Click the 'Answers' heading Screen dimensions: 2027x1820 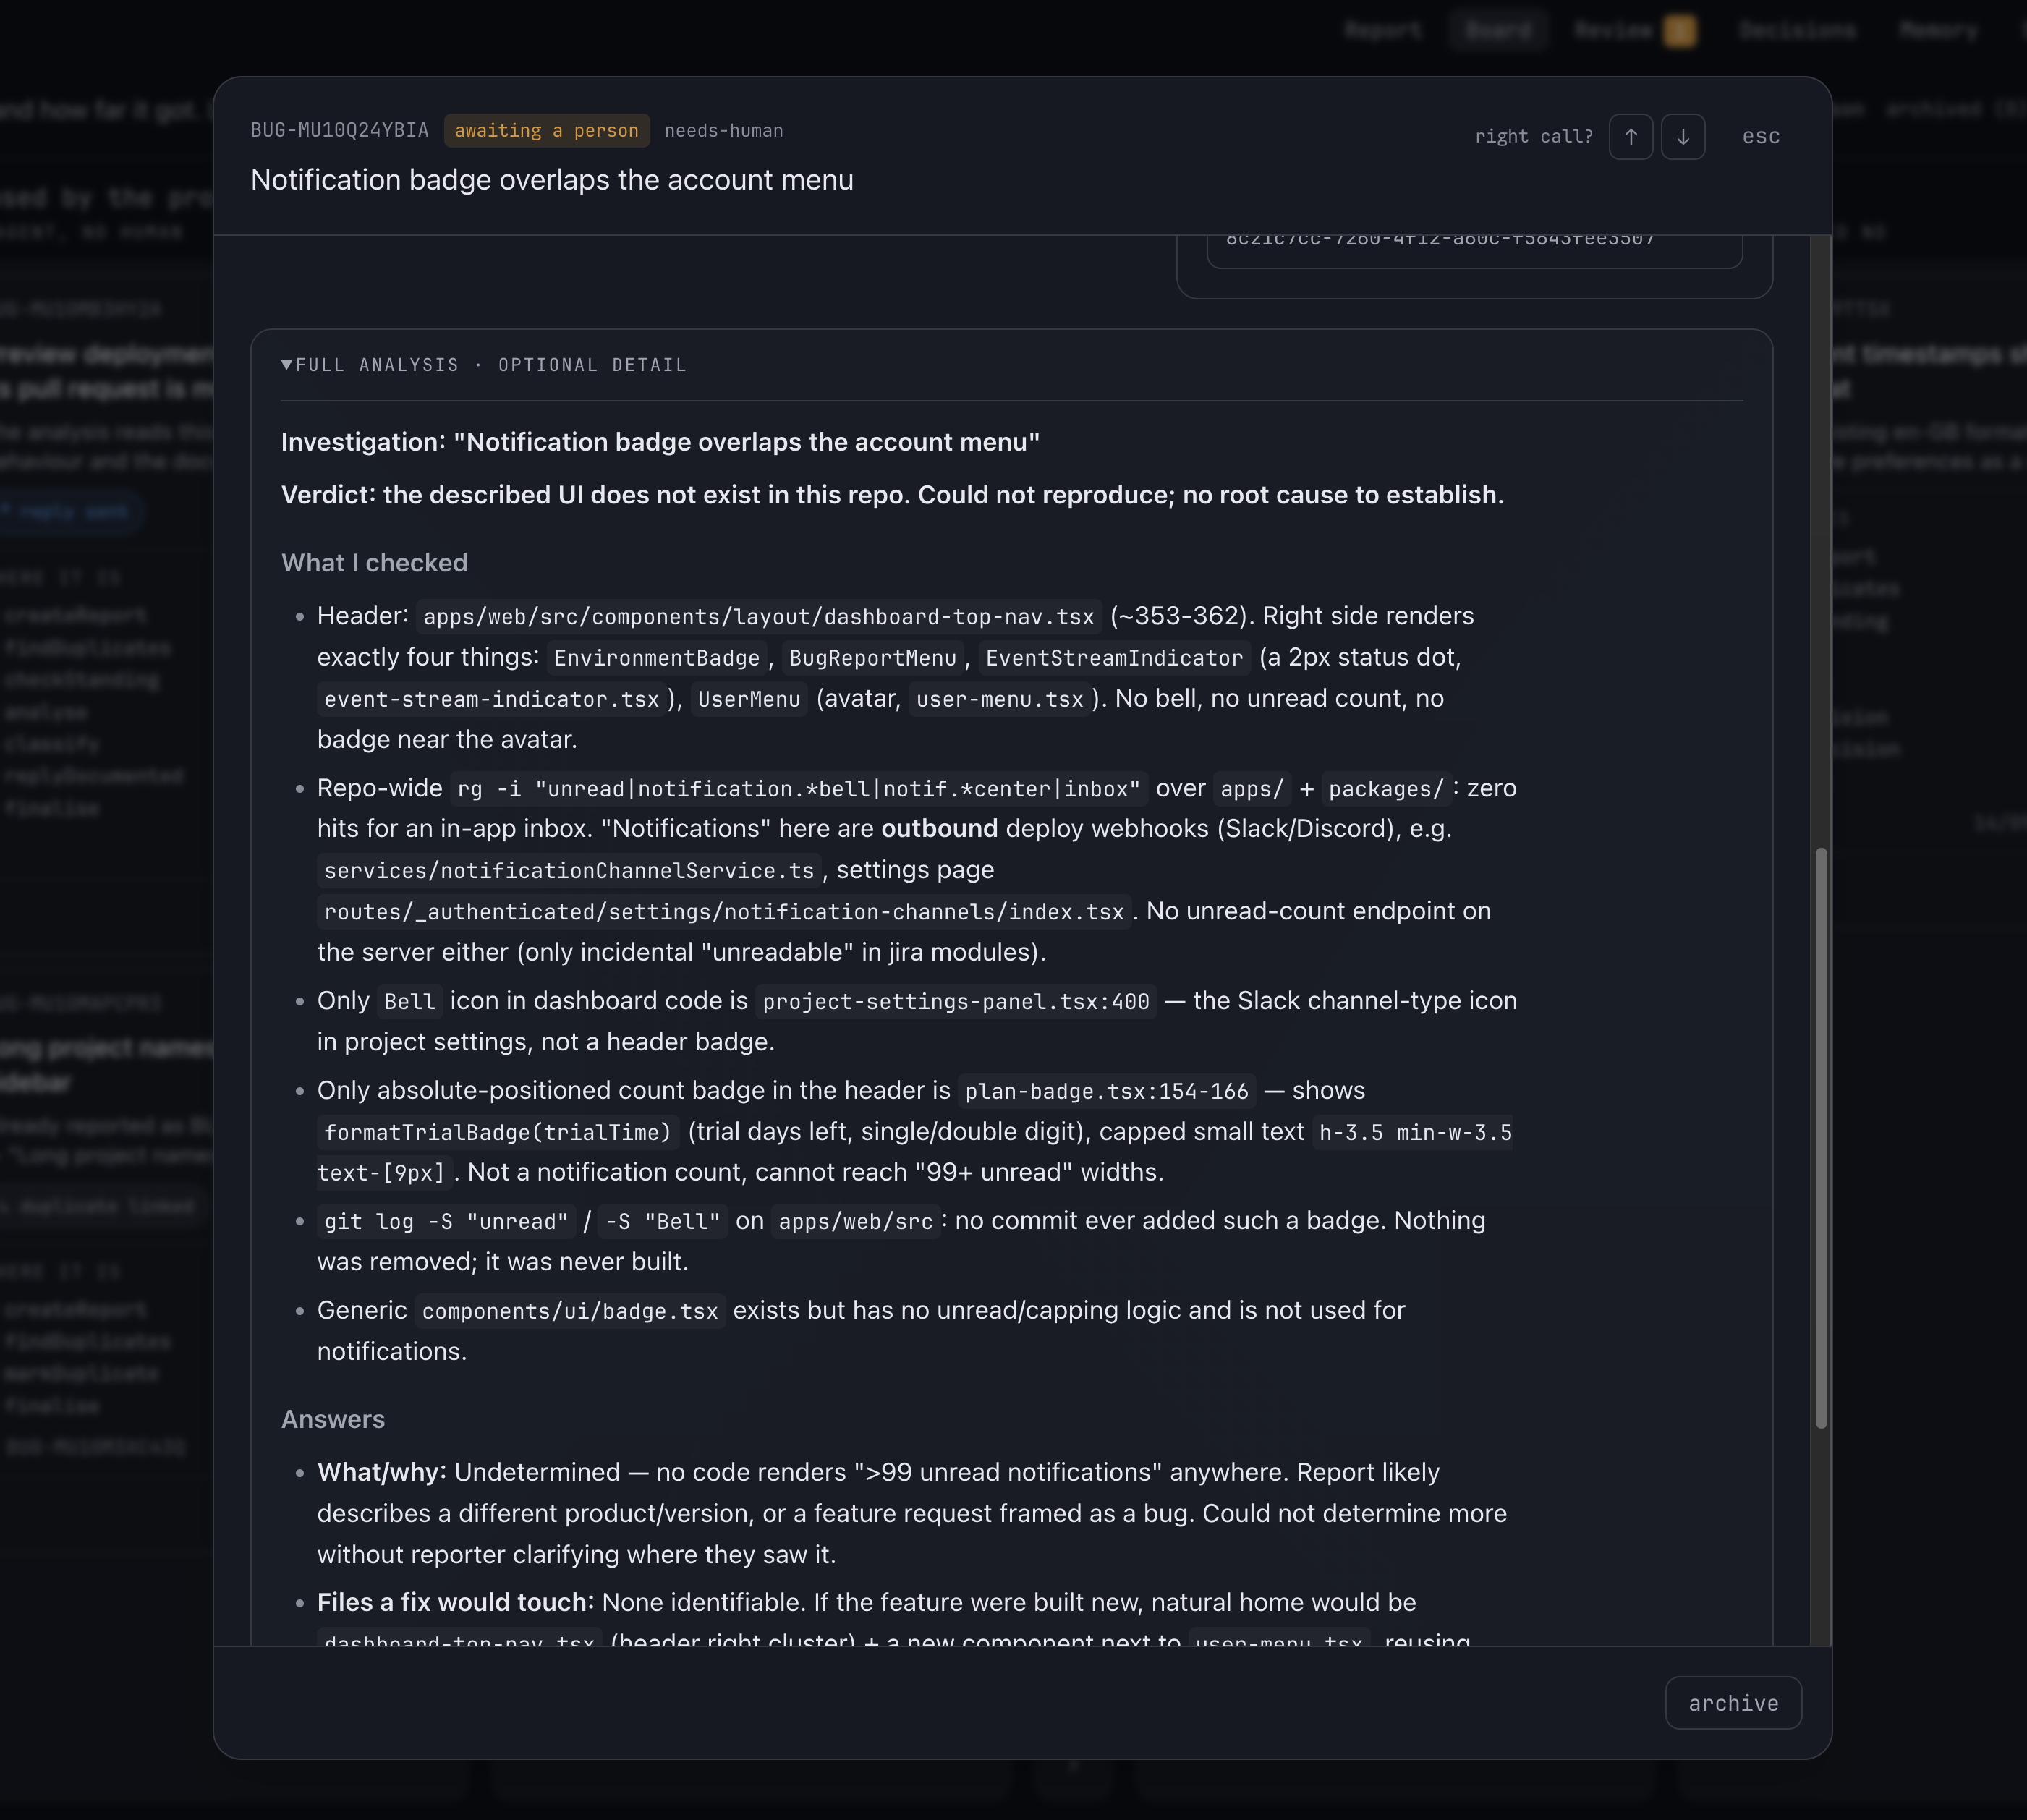(x=333, y=1419)
